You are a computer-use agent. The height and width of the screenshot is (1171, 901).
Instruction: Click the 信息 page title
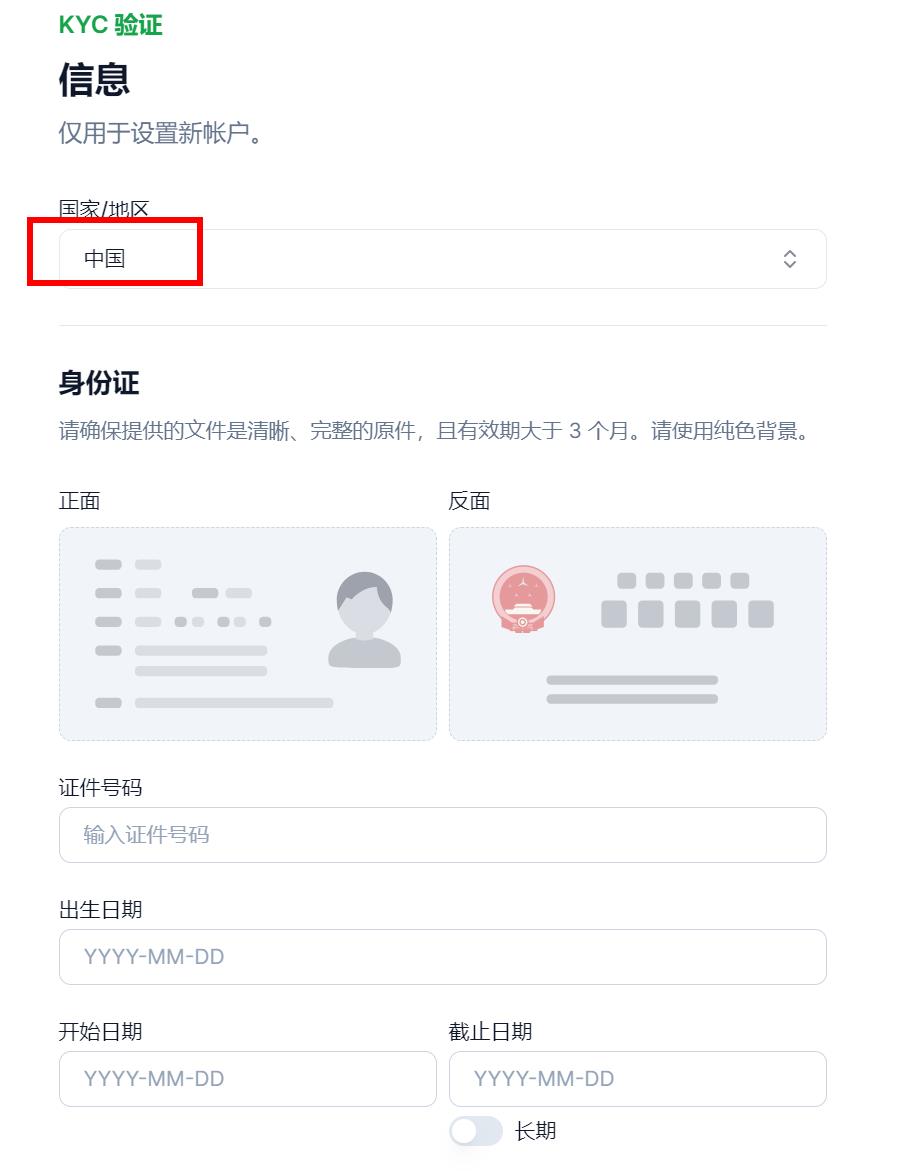(94, 80)
